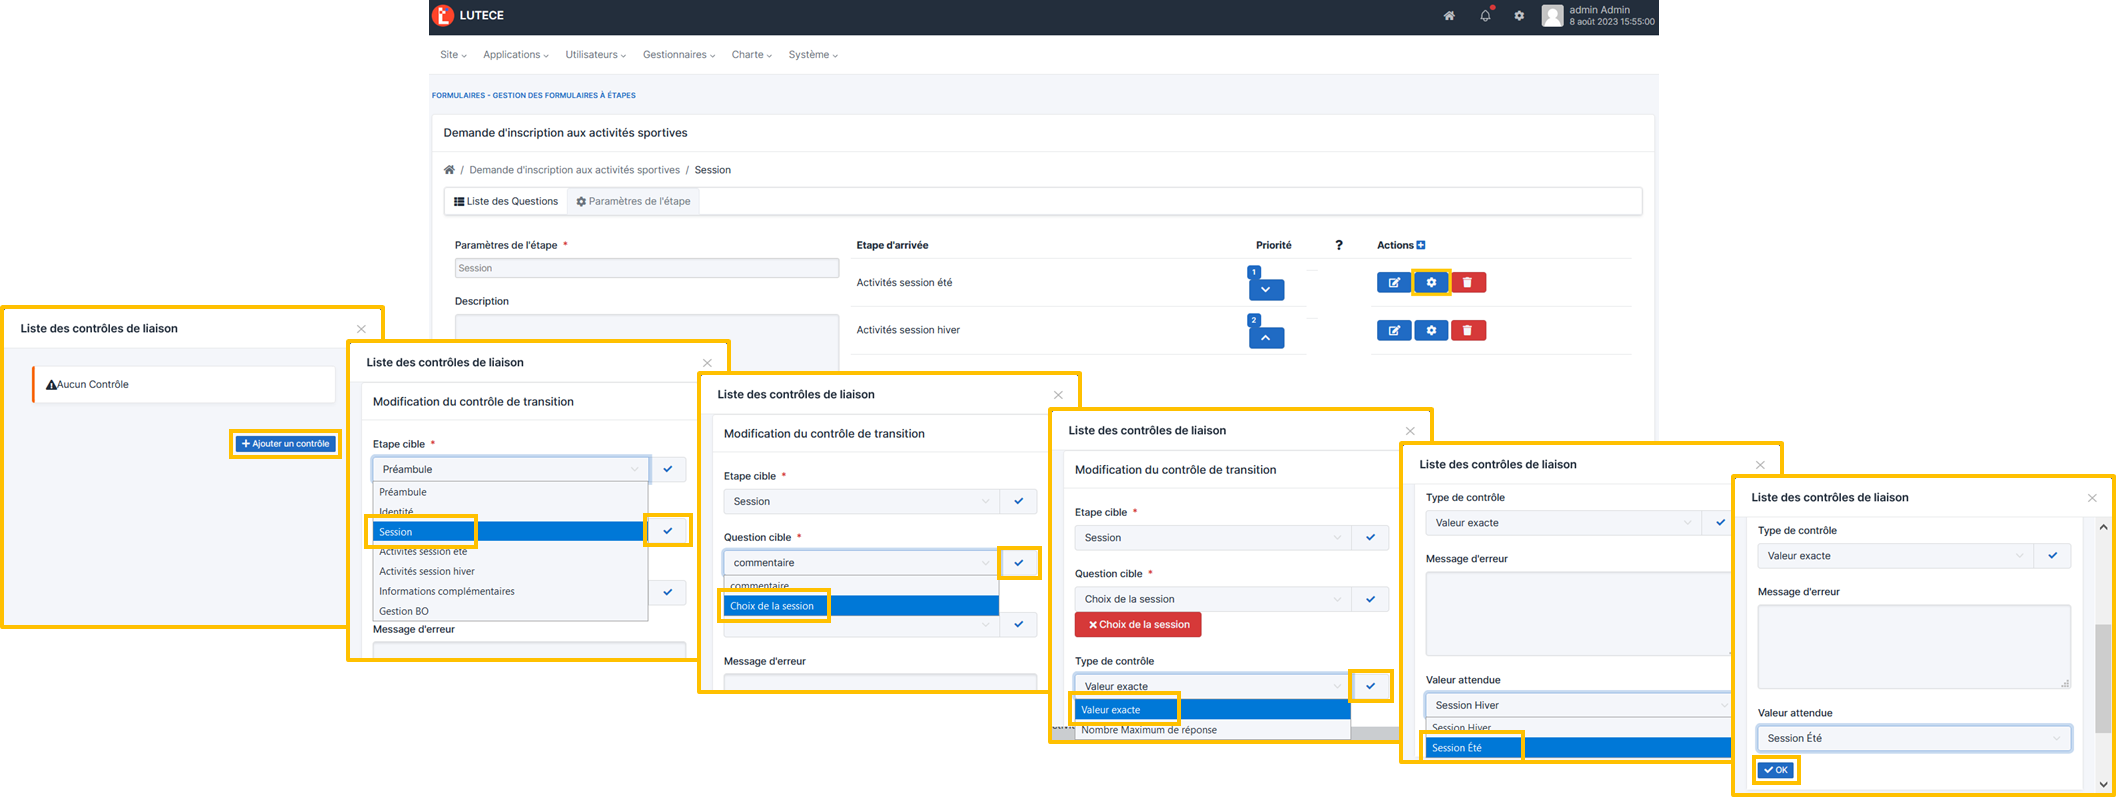Image resolution: width=2116 pixels, height=797 pixels.
Task: Click the Ajouter un contrôle button
Action: pos(286,444)
